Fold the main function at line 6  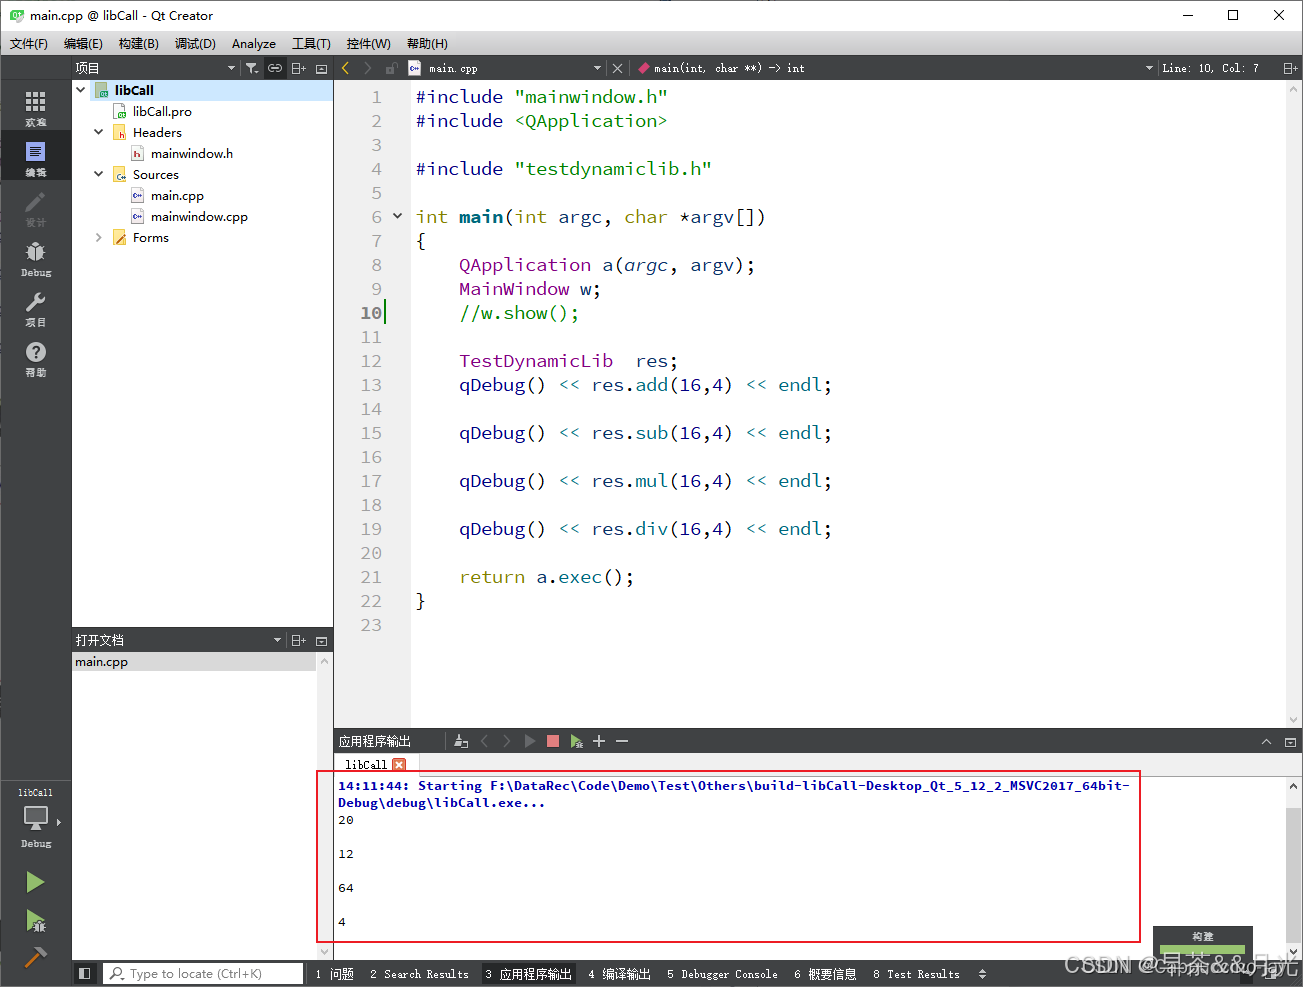[x=397, y=216]
